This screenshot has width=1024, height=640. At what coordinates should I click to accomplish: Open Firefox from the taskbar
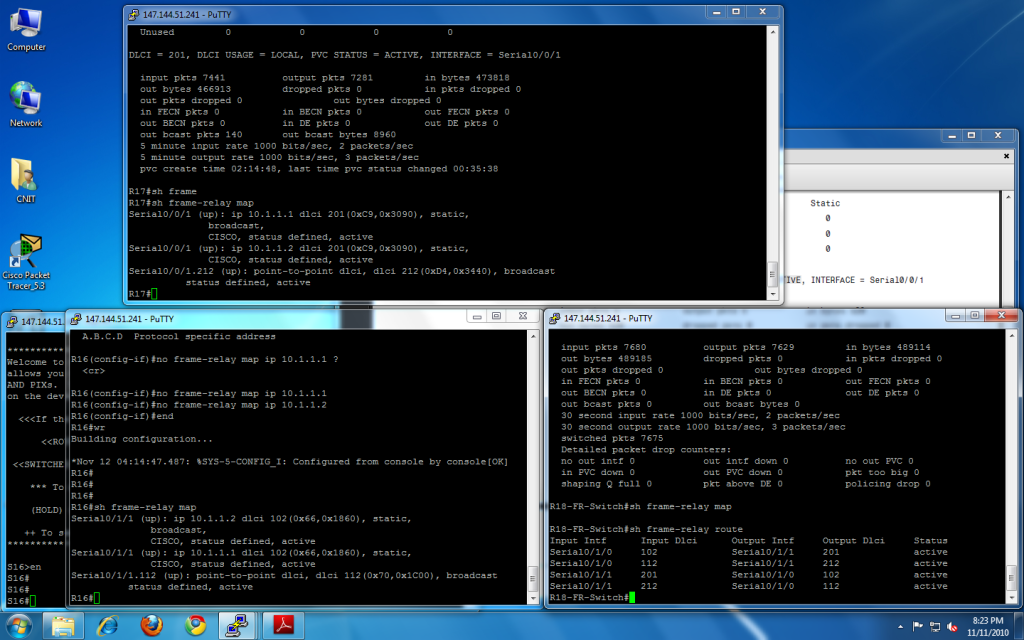tap(151, 626)
